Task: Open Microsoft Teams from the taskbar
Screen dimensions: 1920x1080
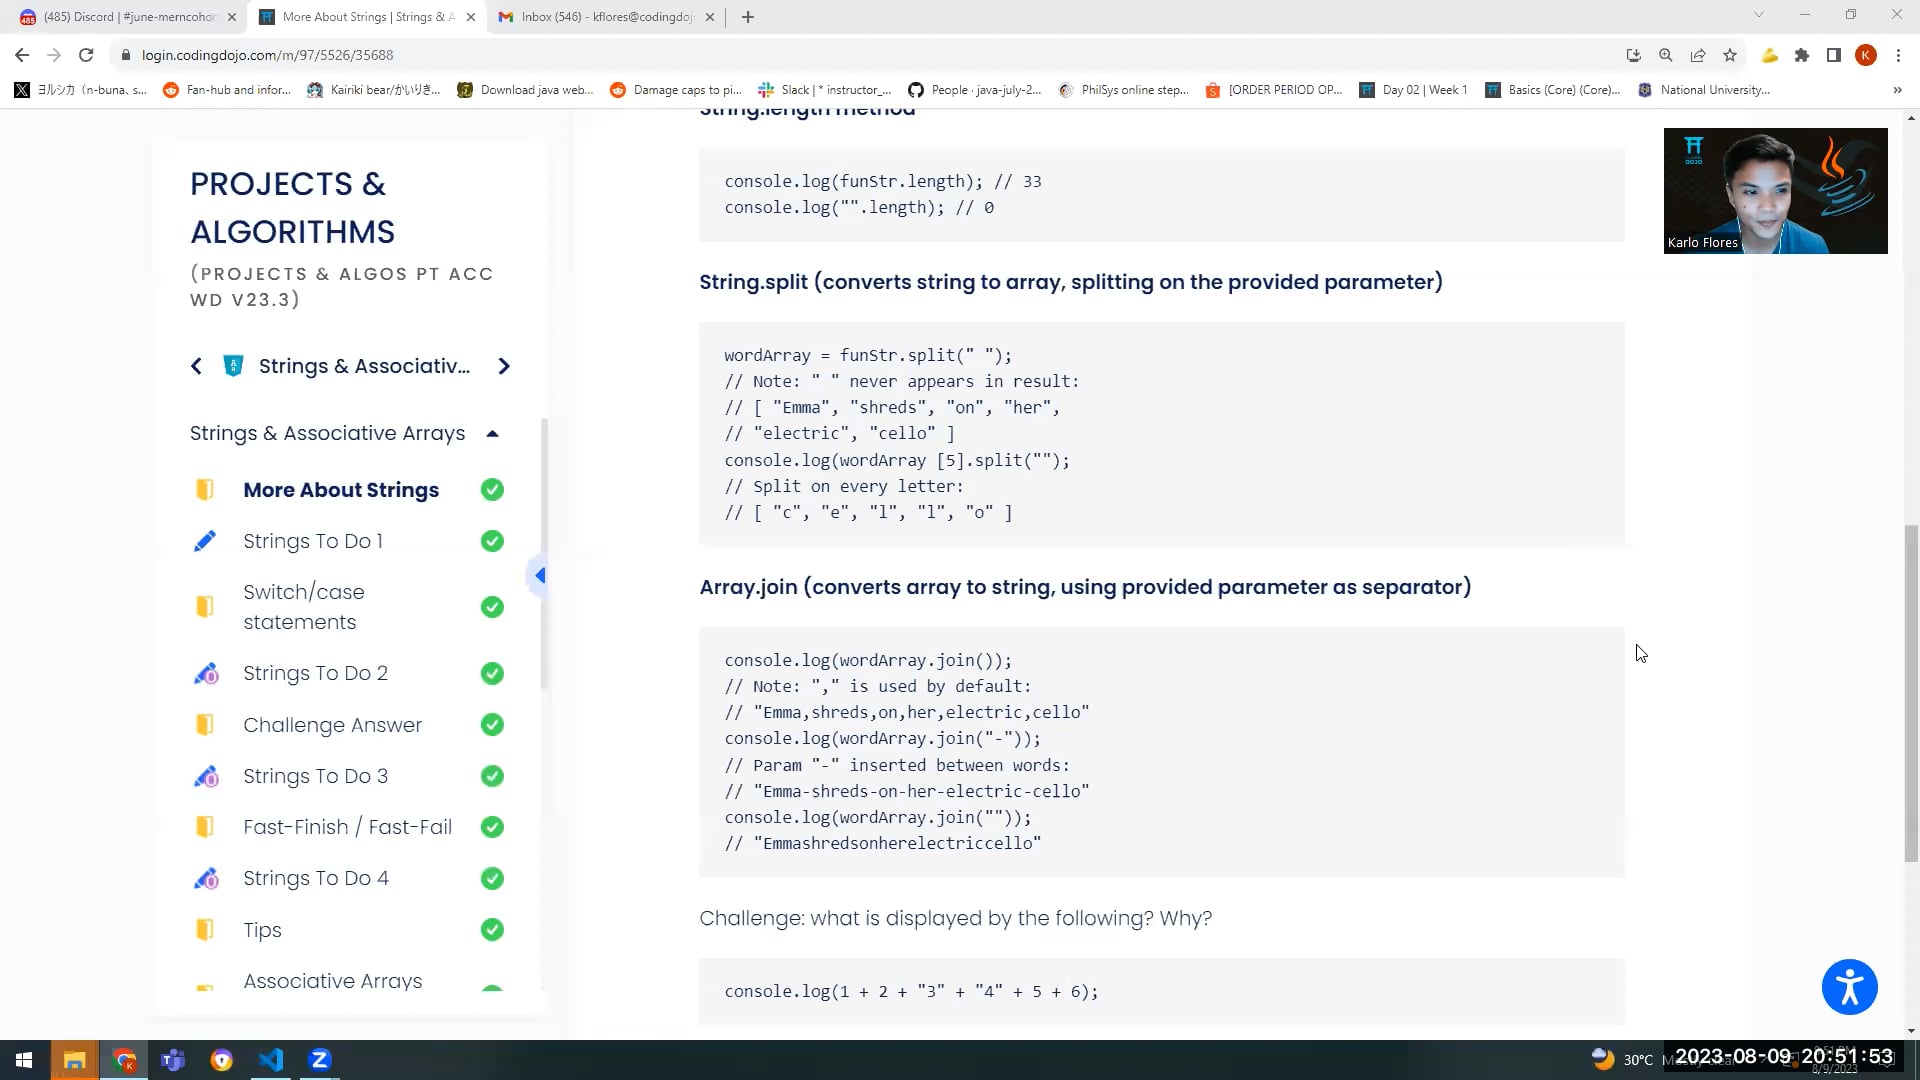Action: (173, 1060)
